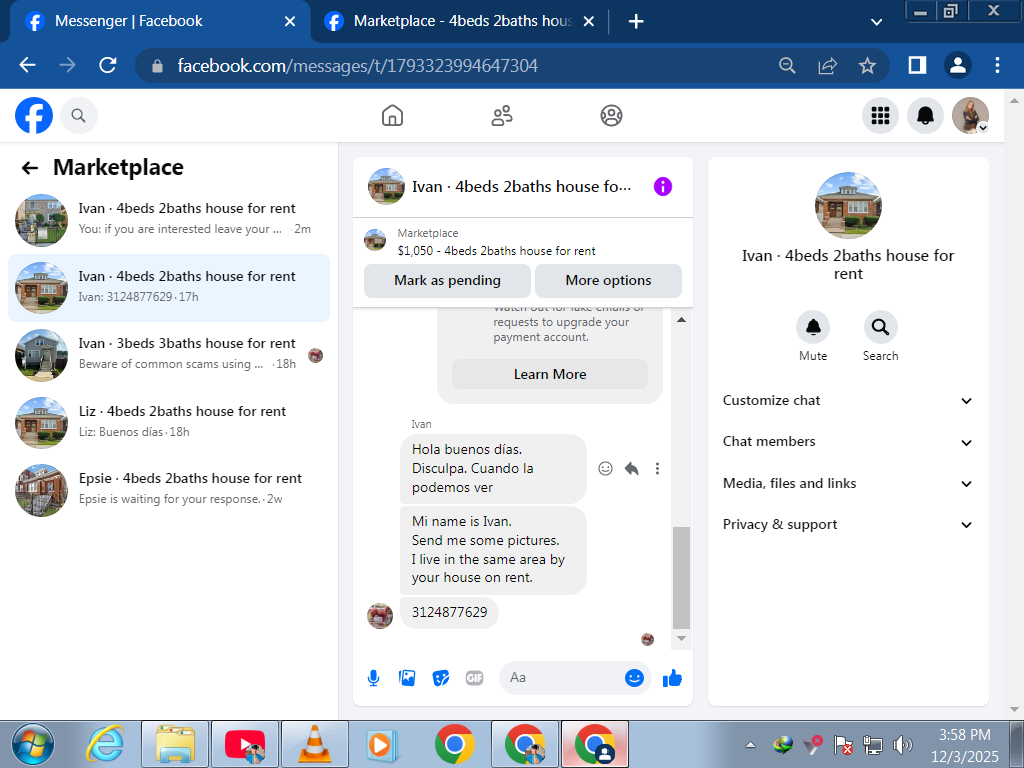Reply to the Hola buenos días message

[x=631, y=468]
